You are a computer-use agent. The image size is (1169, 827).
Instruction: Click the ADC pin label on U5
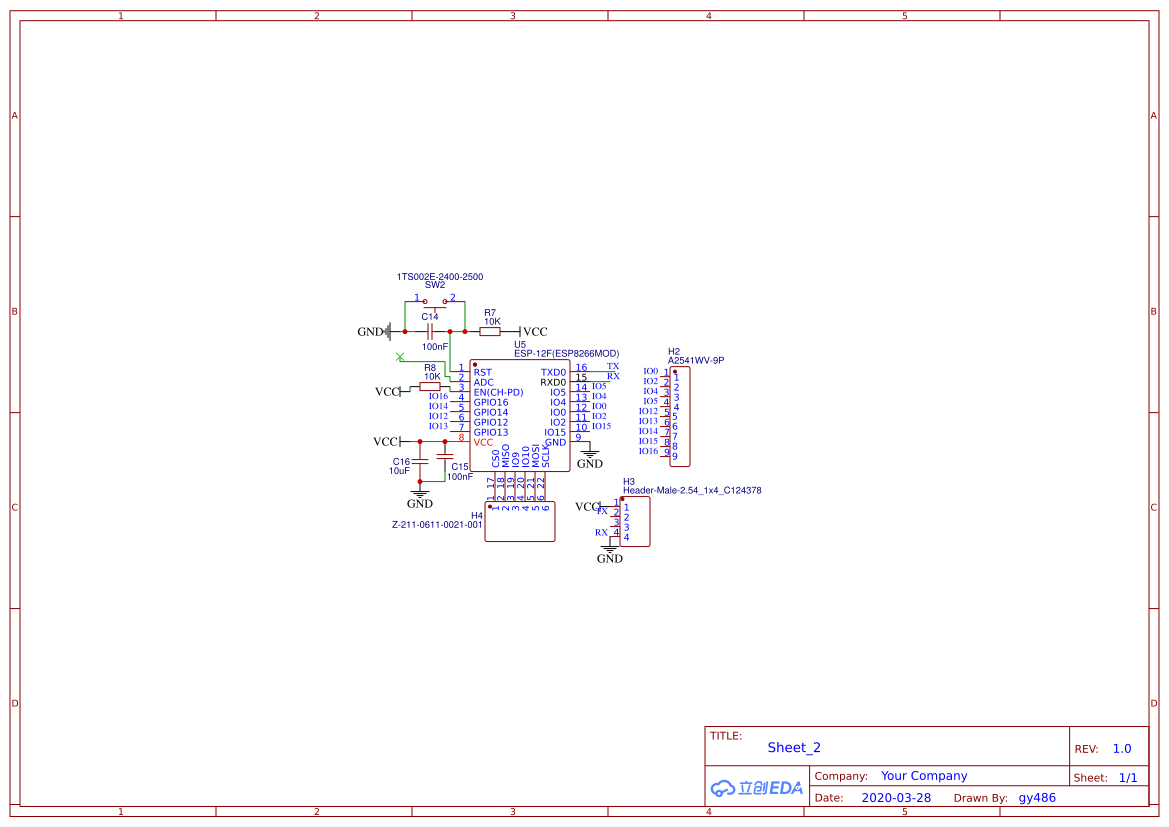(x=483, y=383)
